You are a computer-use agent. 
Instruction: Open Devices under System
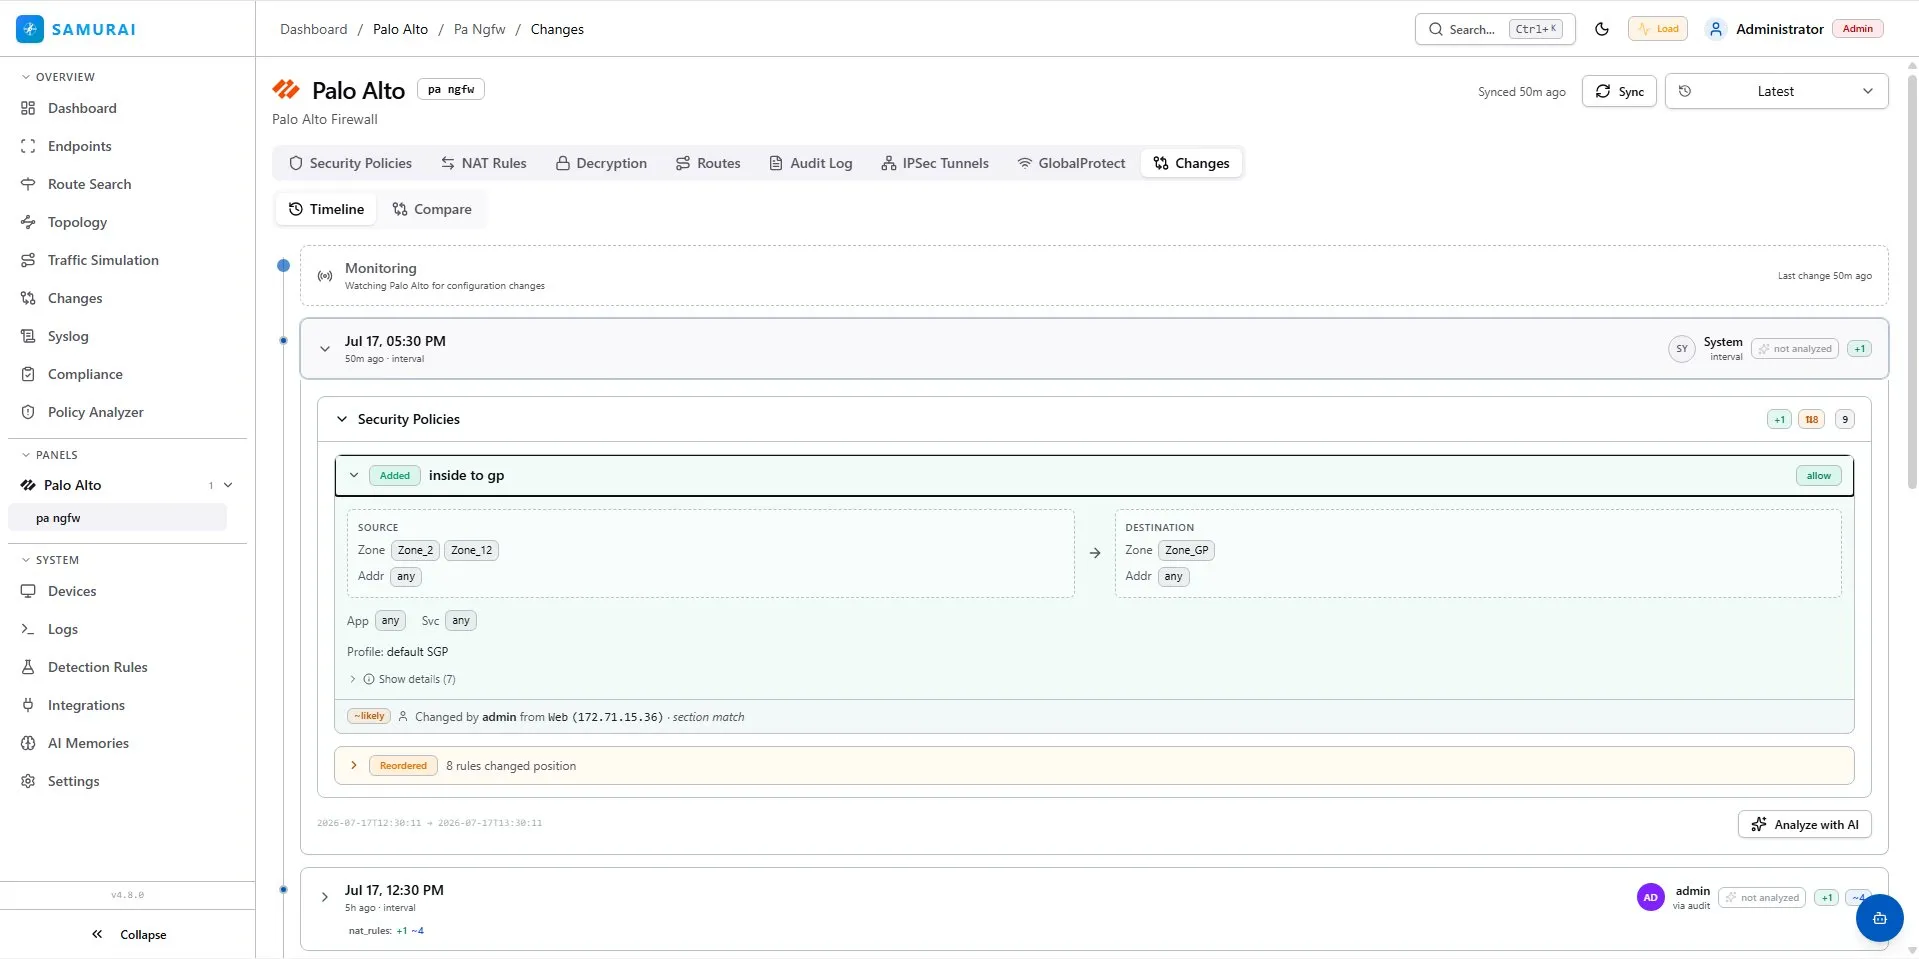pyautogui.click(x=72, y=591)
